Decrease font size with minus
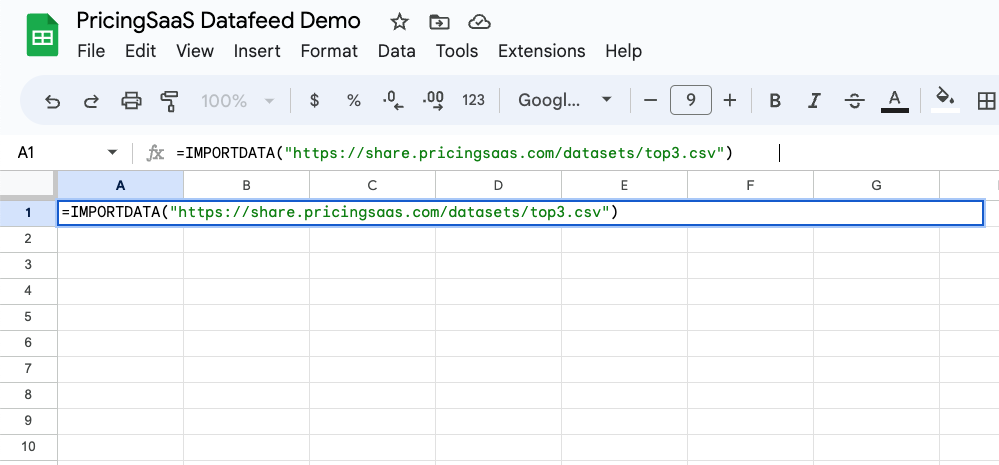 pos(650,100)
